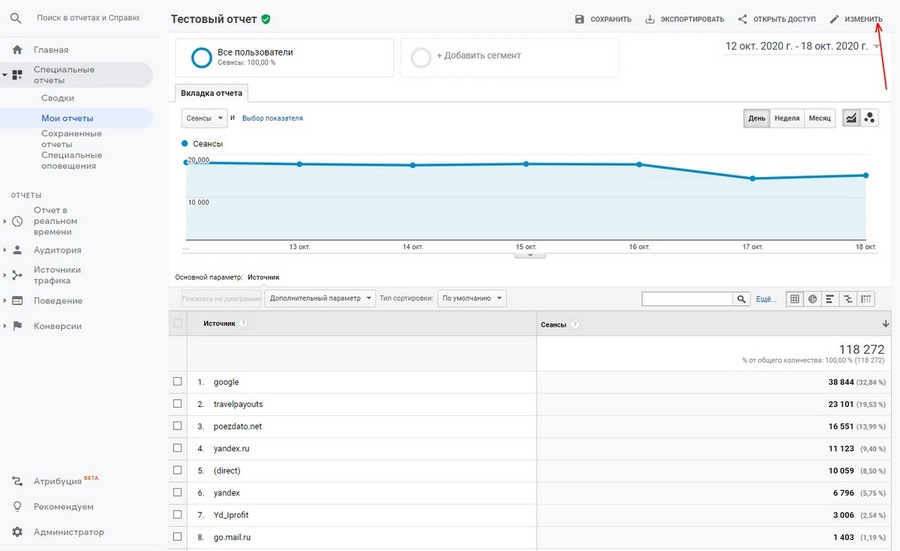Click the table search magnifier button

742,299
